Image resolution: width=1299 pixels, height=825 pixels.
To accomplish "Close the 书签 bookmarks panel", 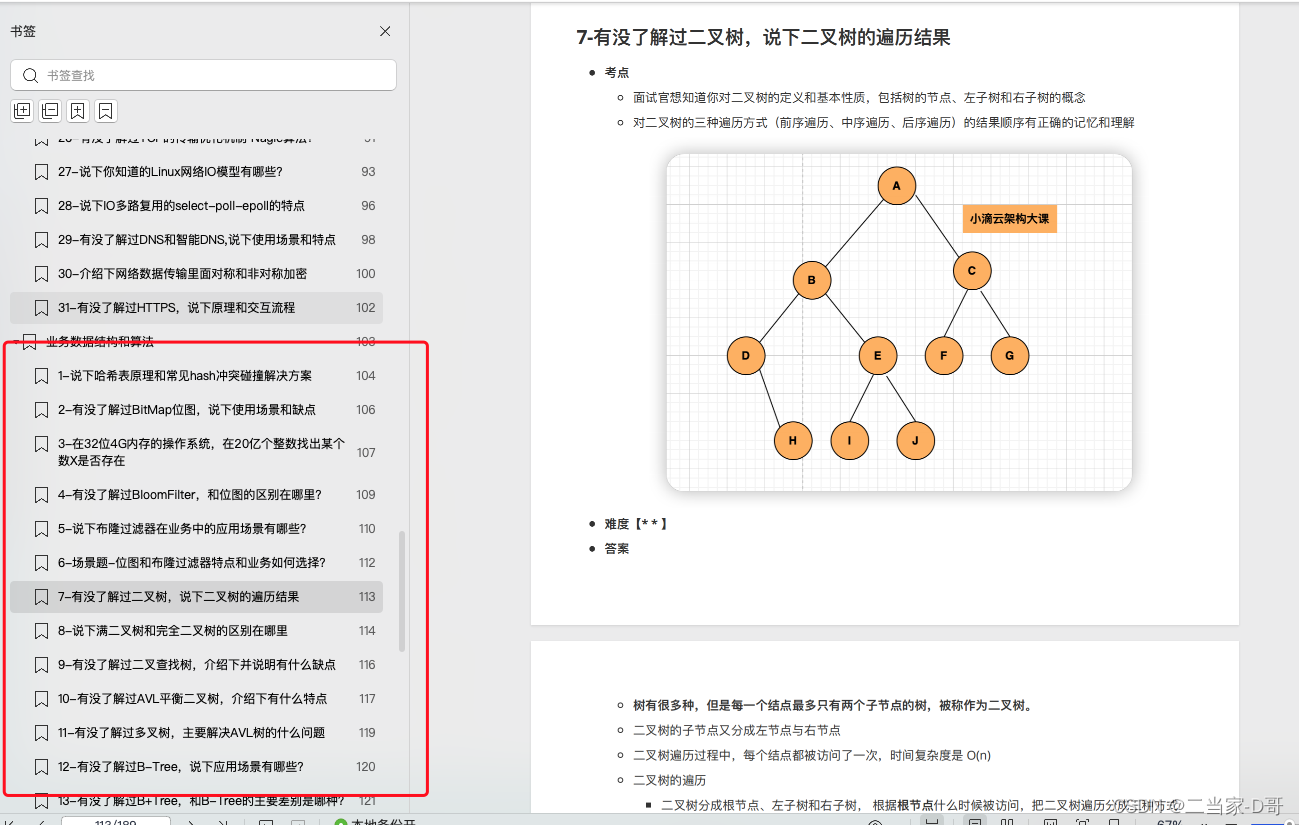I will tap(385, 31).
